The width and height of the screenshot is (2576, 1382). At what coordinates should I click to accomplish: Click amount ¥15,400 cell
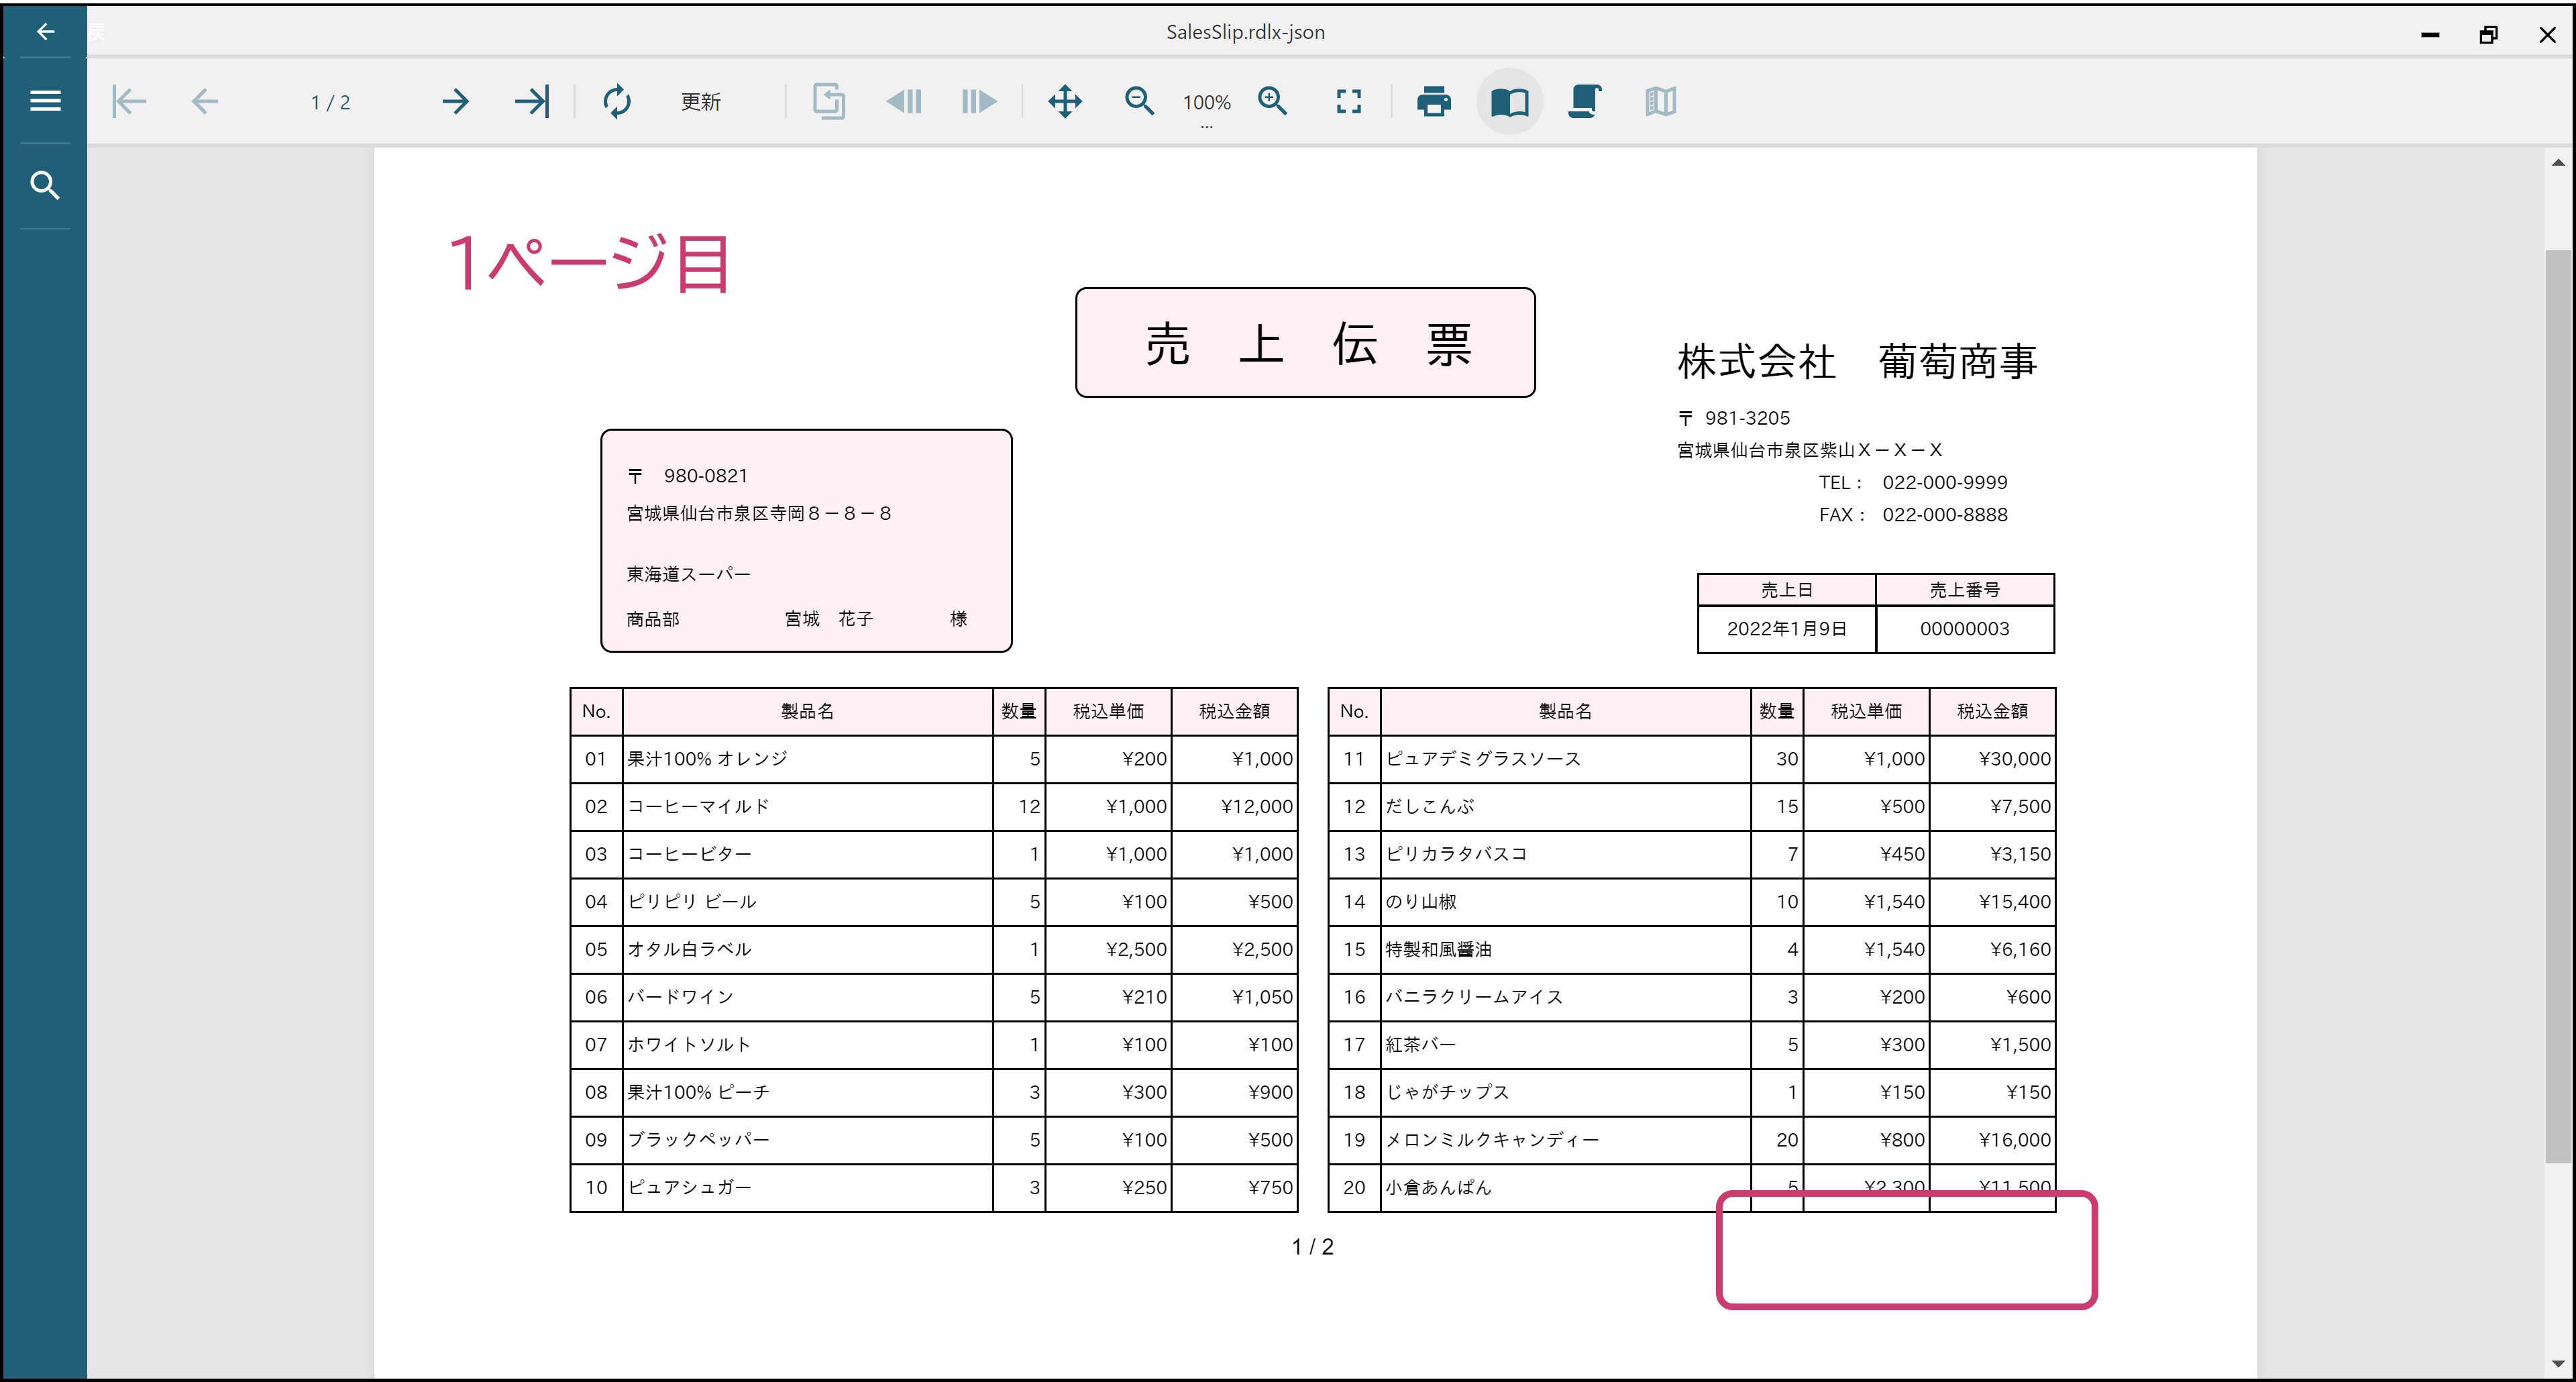1992,902
